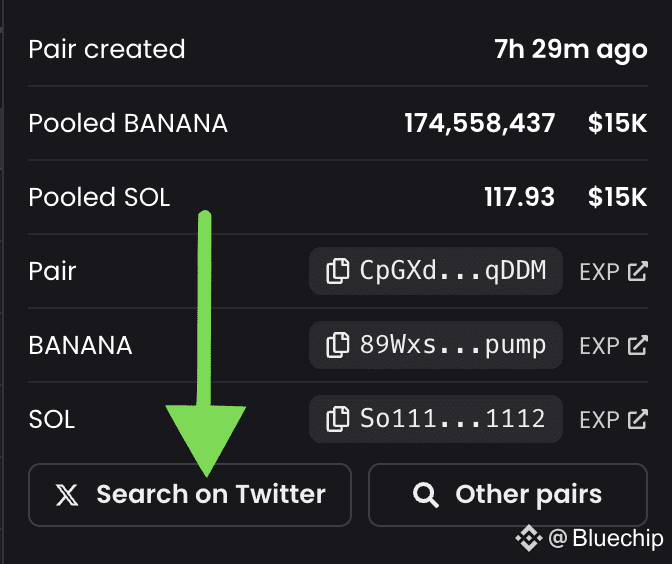Click the X logo icon
Image resolution: width=672 pixels, height=564 pixels.
pos(67,495)
